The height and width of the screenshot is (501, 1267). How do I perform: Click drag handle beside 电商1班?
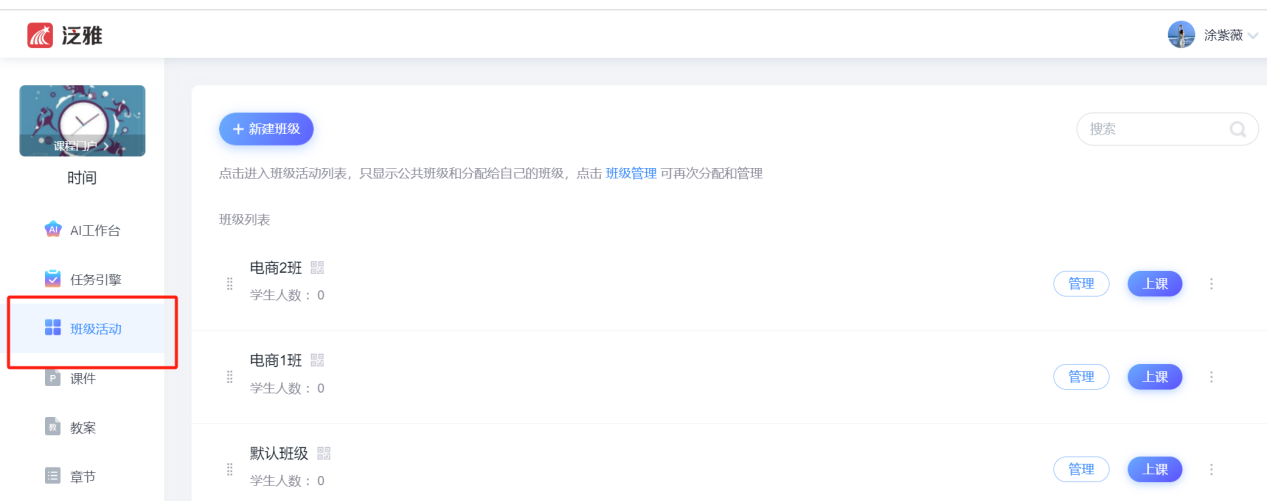pyautogui.click(x=229, y=377)
